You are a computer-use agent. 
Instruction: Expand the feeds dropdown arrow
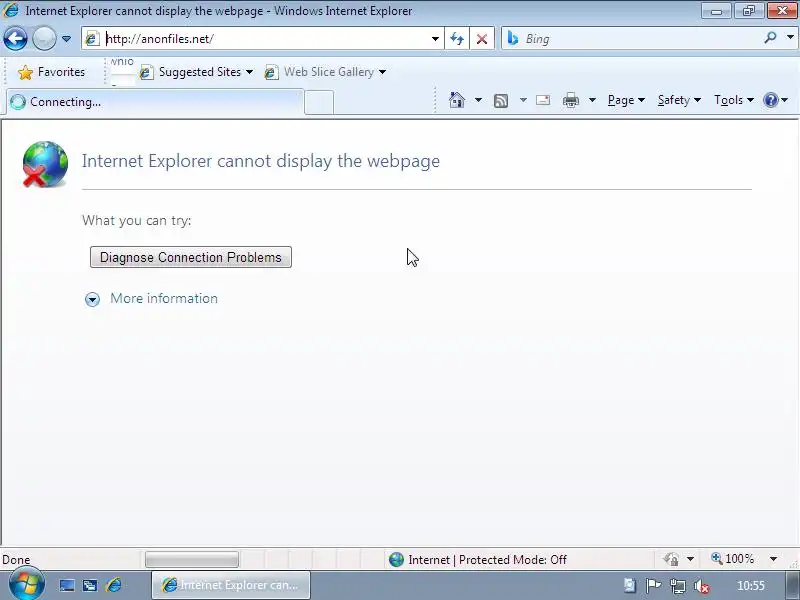tap(523, 100)
